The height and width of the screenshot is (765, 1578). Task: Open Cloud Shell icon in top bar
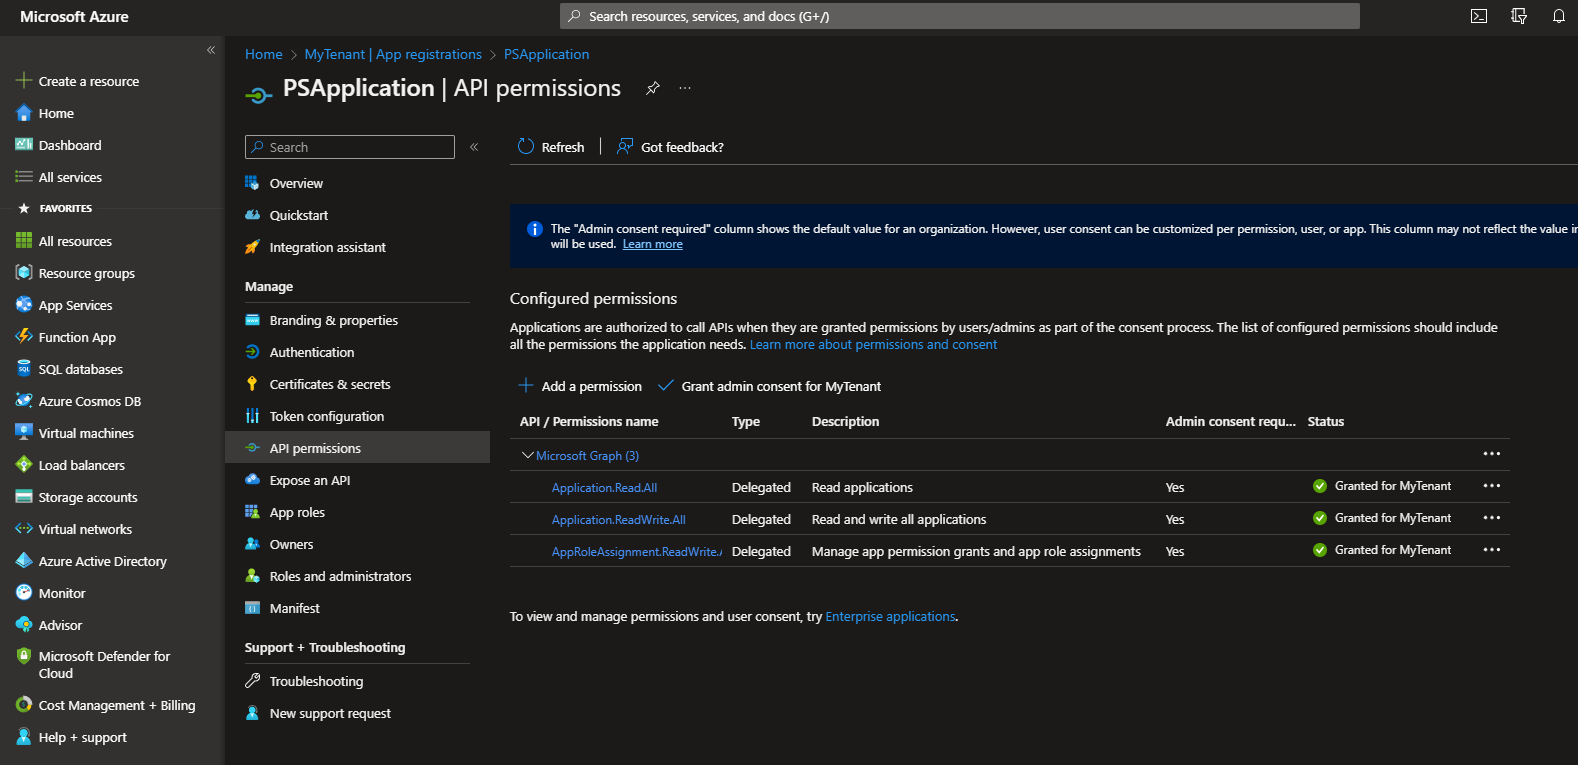point(1479,16)
